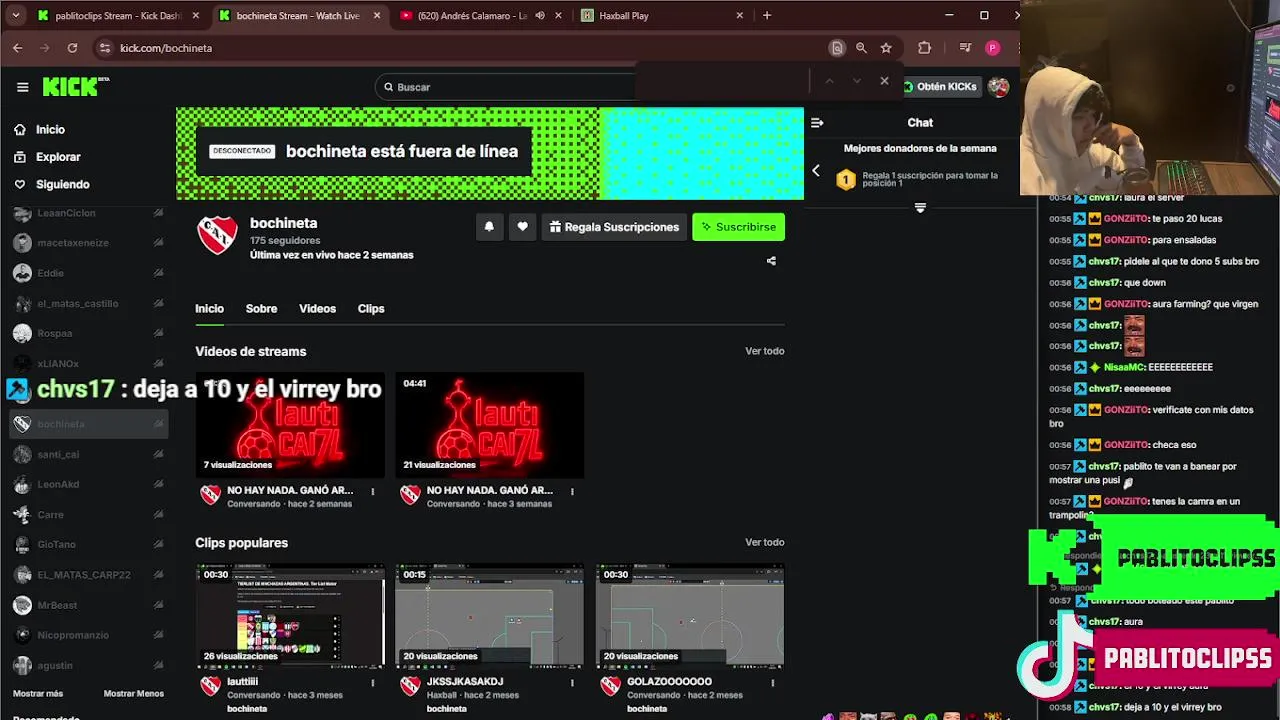The width and height of the screenshot is (1280, 720).
Task: Go to previous find result arrow
Action: 829,80
